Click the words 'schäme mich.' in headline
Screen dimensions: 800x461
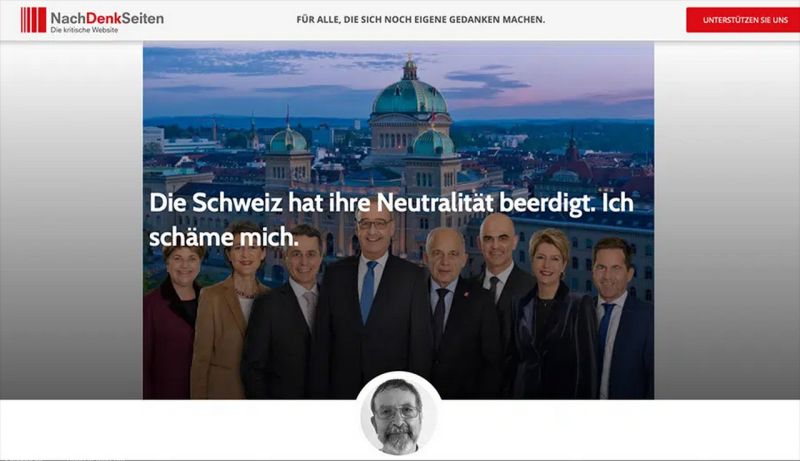(x=223, y=237)
